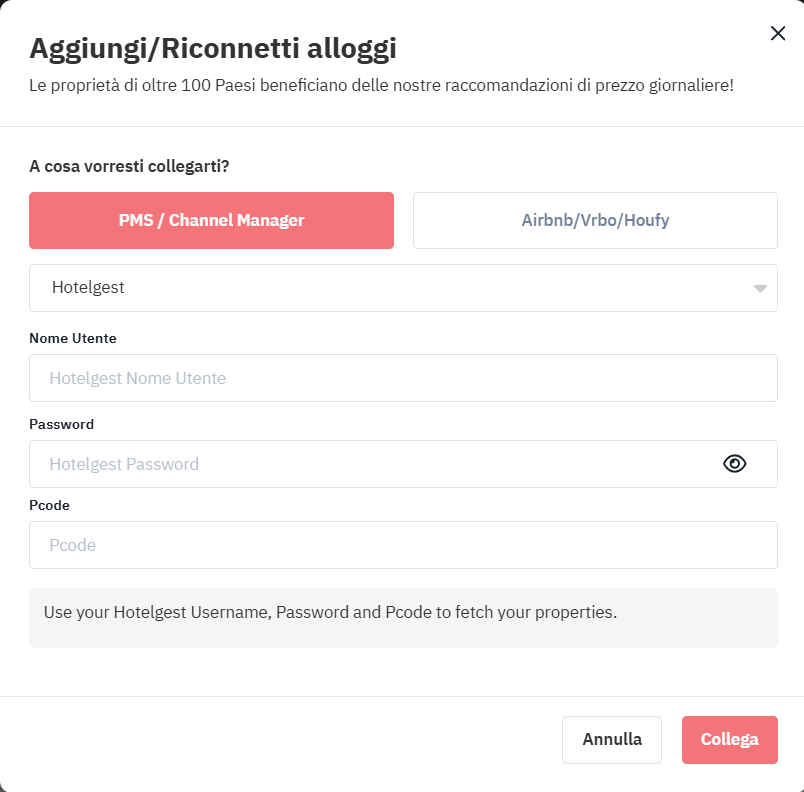The height and width of the screenshot is (792, 804).
Task: Close the Aggiungi/Riconnetti alloggi dialog
Action: (778, 33)
